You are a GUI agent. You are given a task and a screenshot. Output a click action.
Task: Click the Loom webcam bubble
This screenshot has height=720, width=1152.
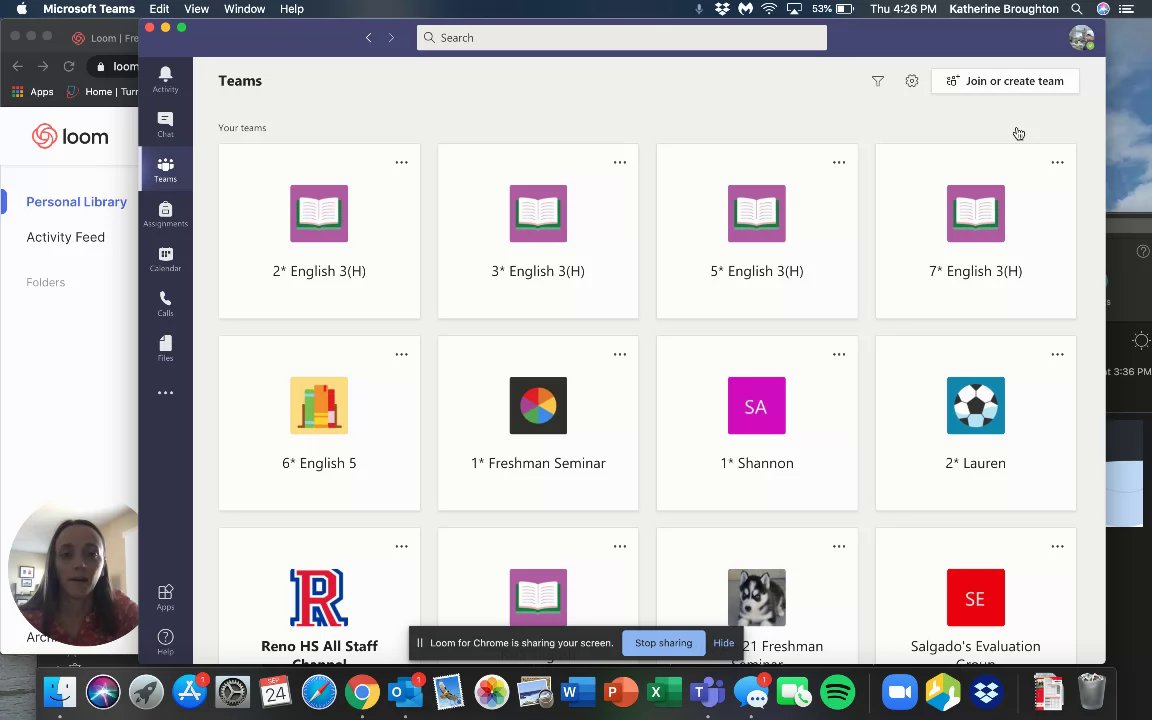click(x=73, y=573)
